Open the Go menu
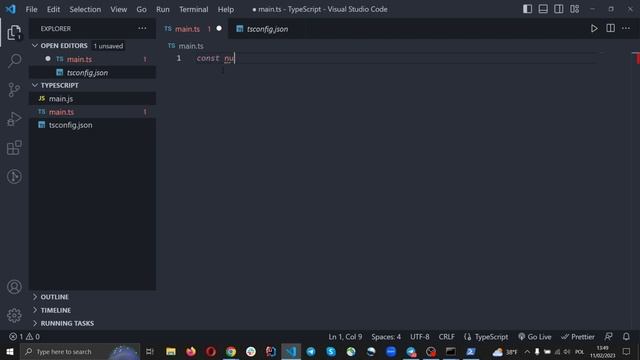 click(x=141, y=9)
